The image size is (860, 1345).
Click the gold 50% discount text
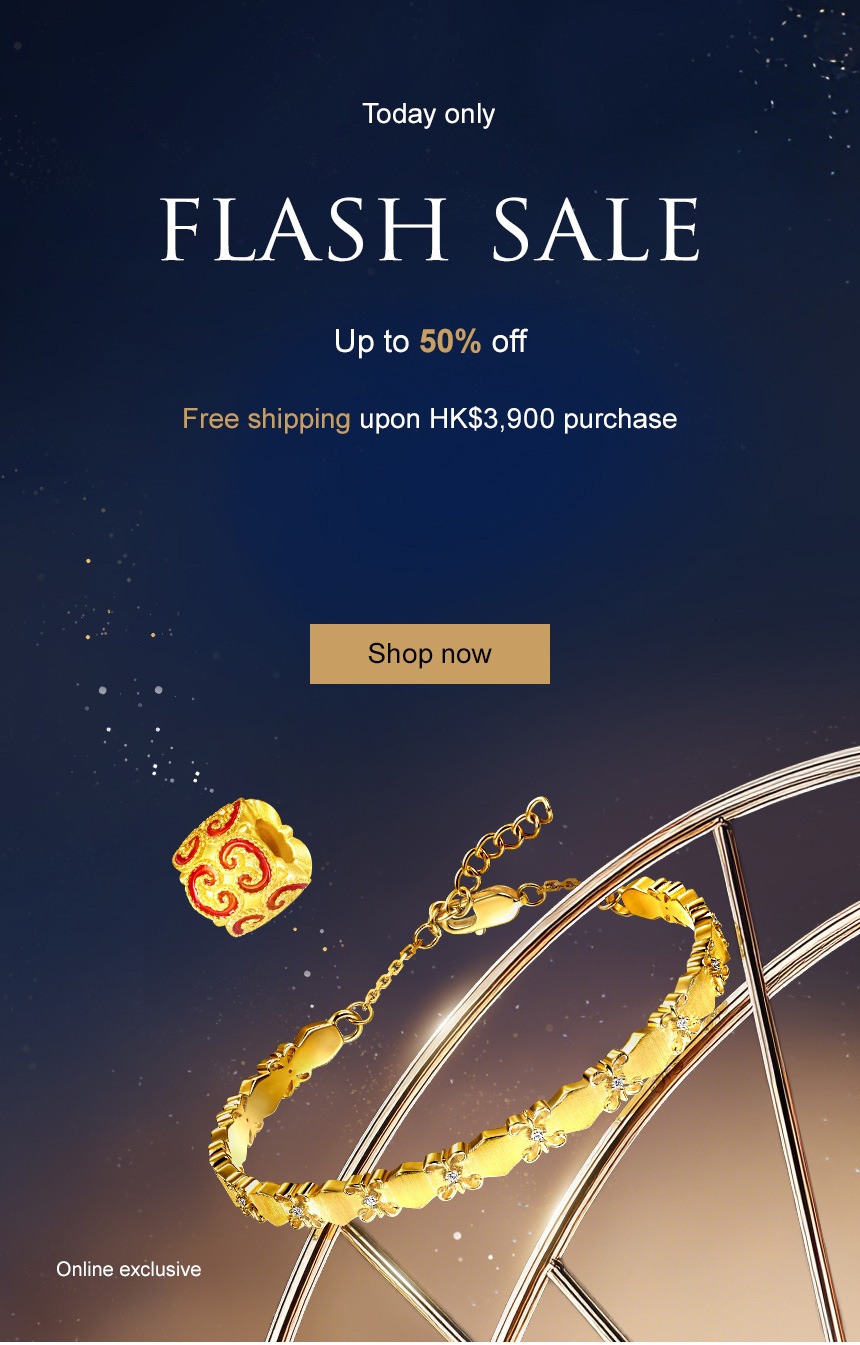(450, 341)
